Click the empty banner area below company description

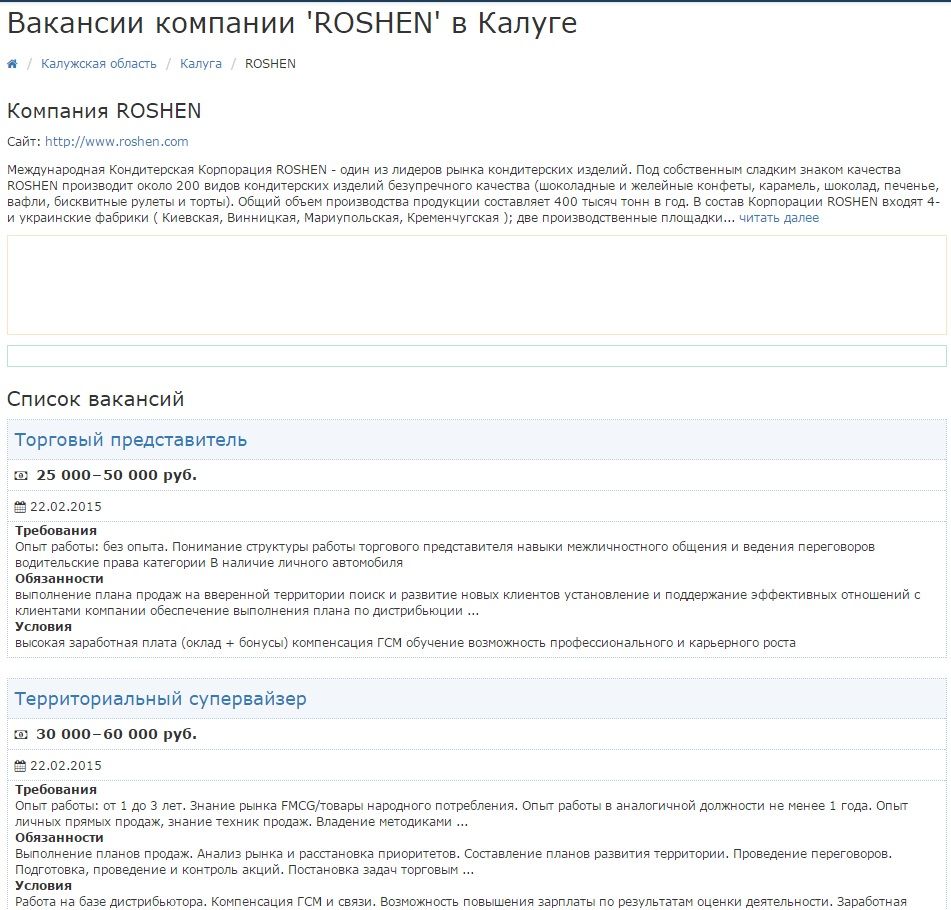(475, 290)
